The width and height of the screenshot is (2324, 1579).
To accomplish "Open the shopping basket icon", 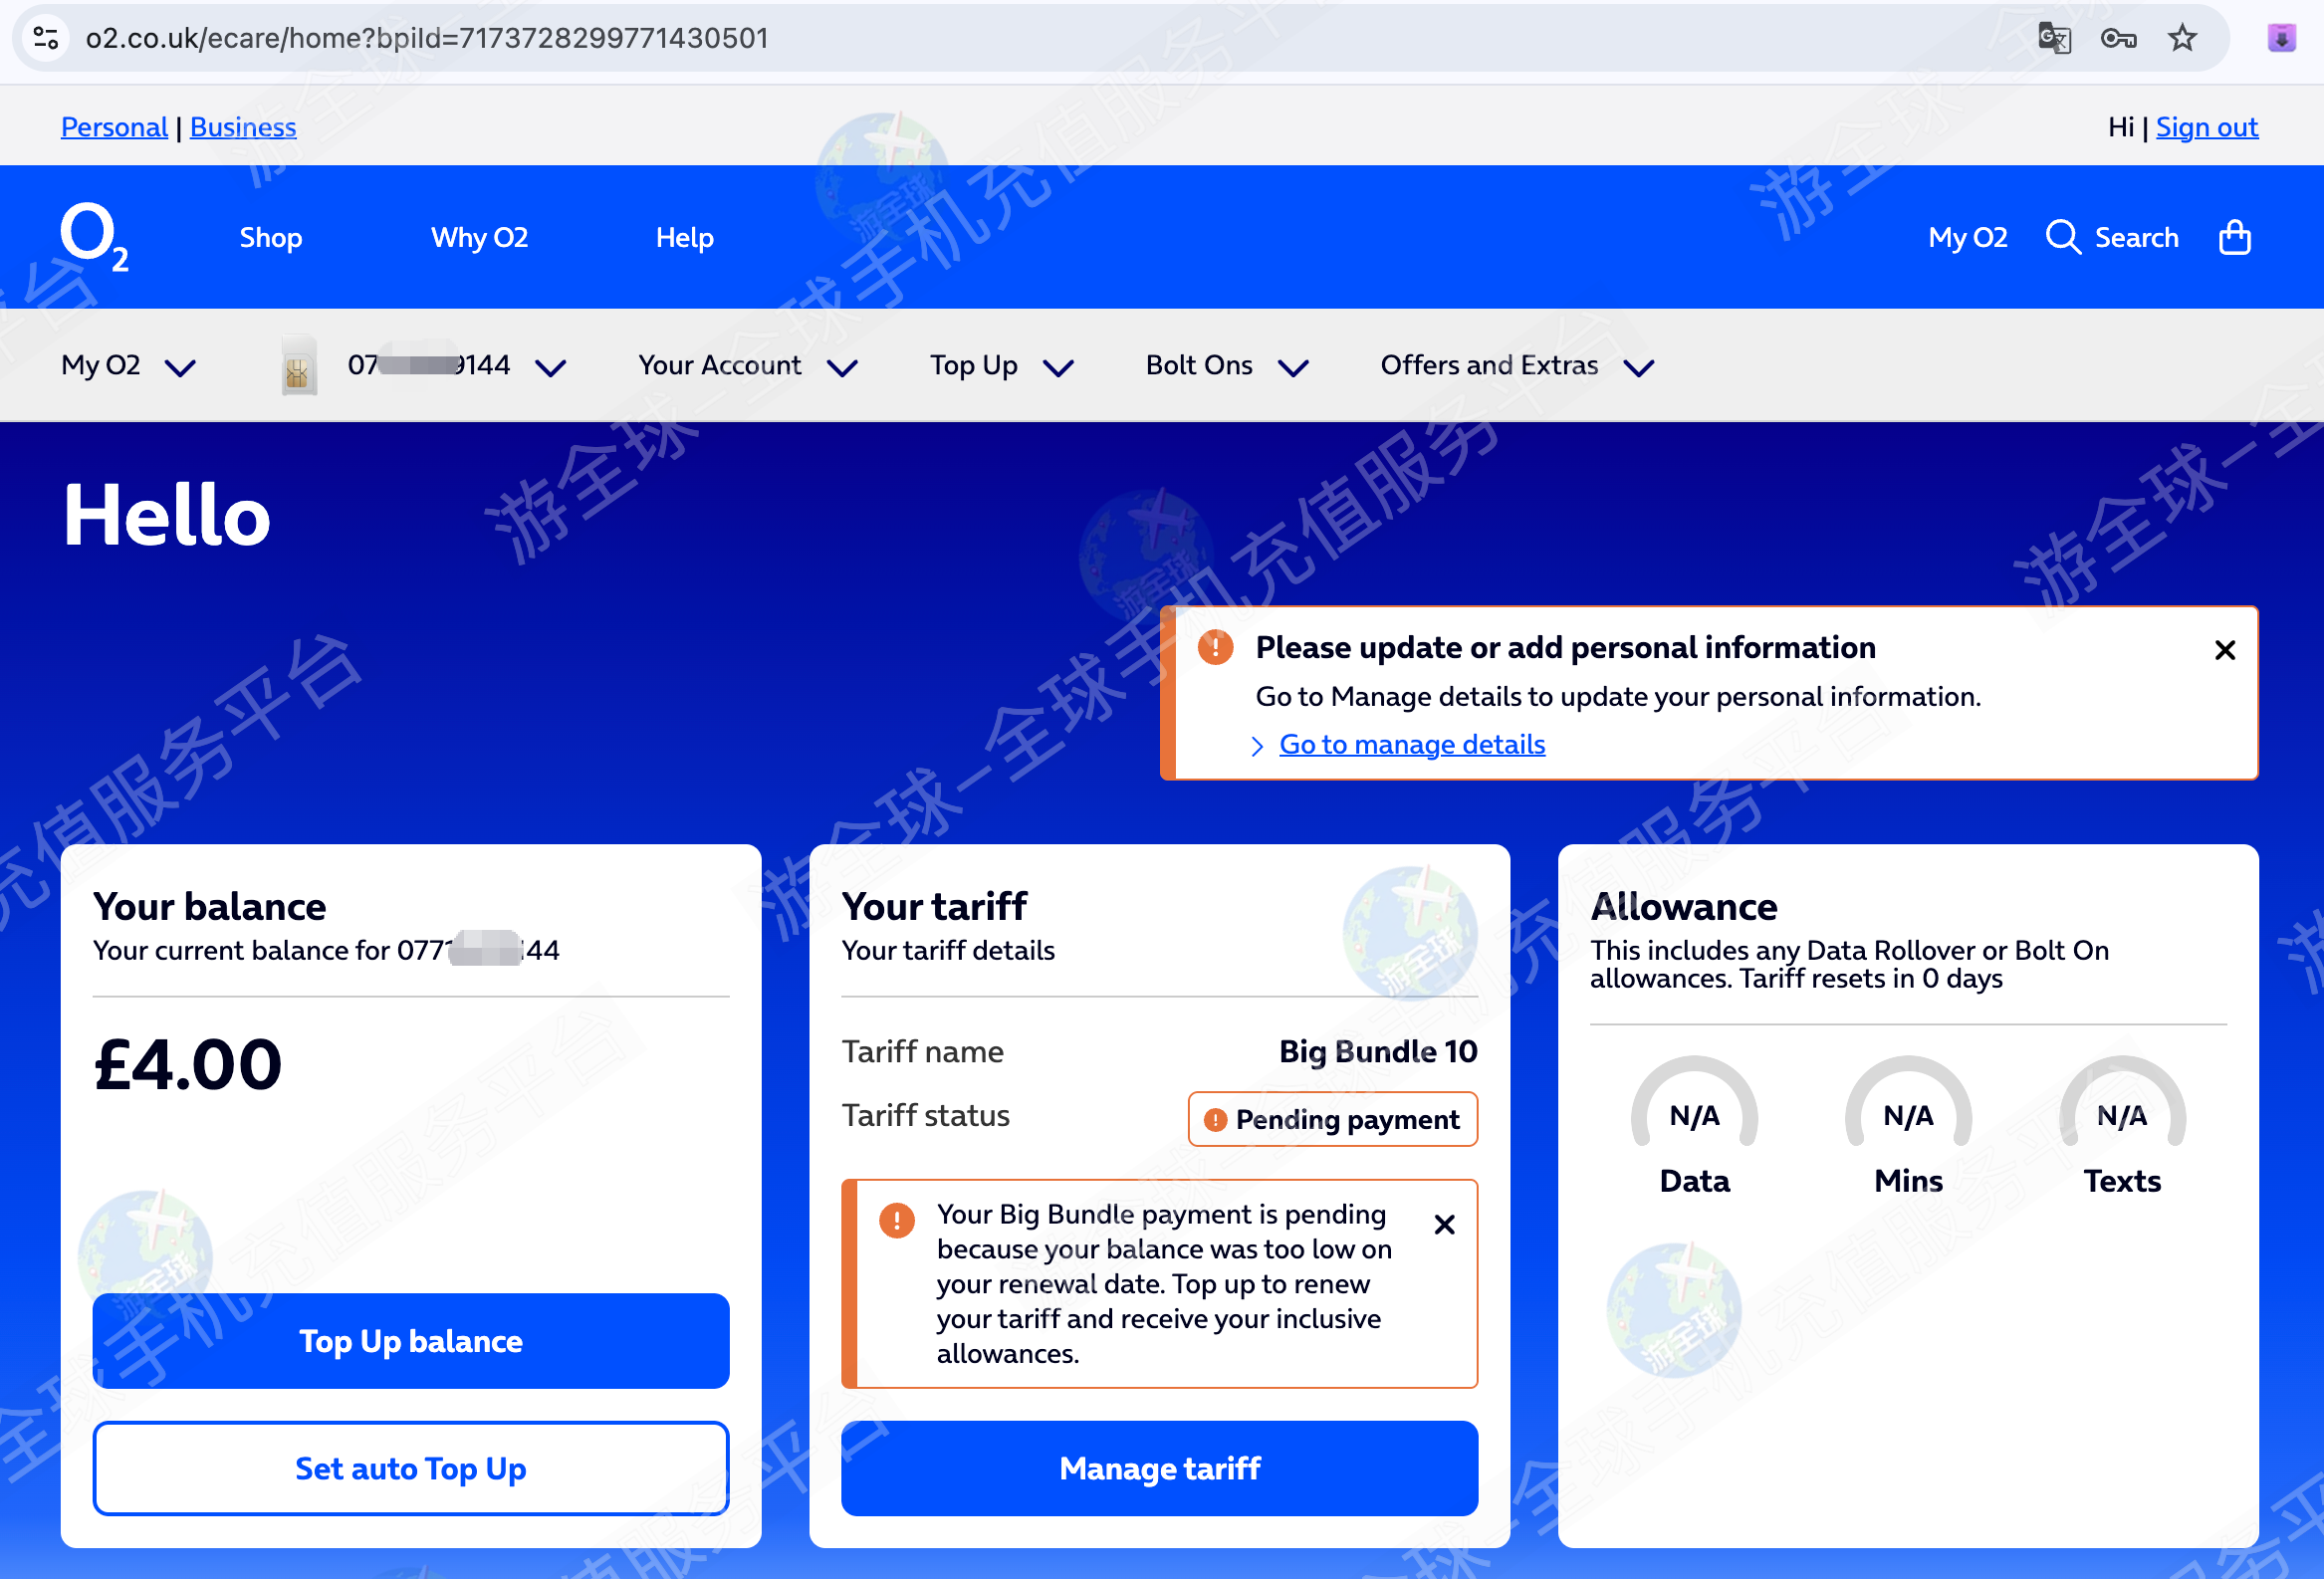I will [x=2234, y=237].
